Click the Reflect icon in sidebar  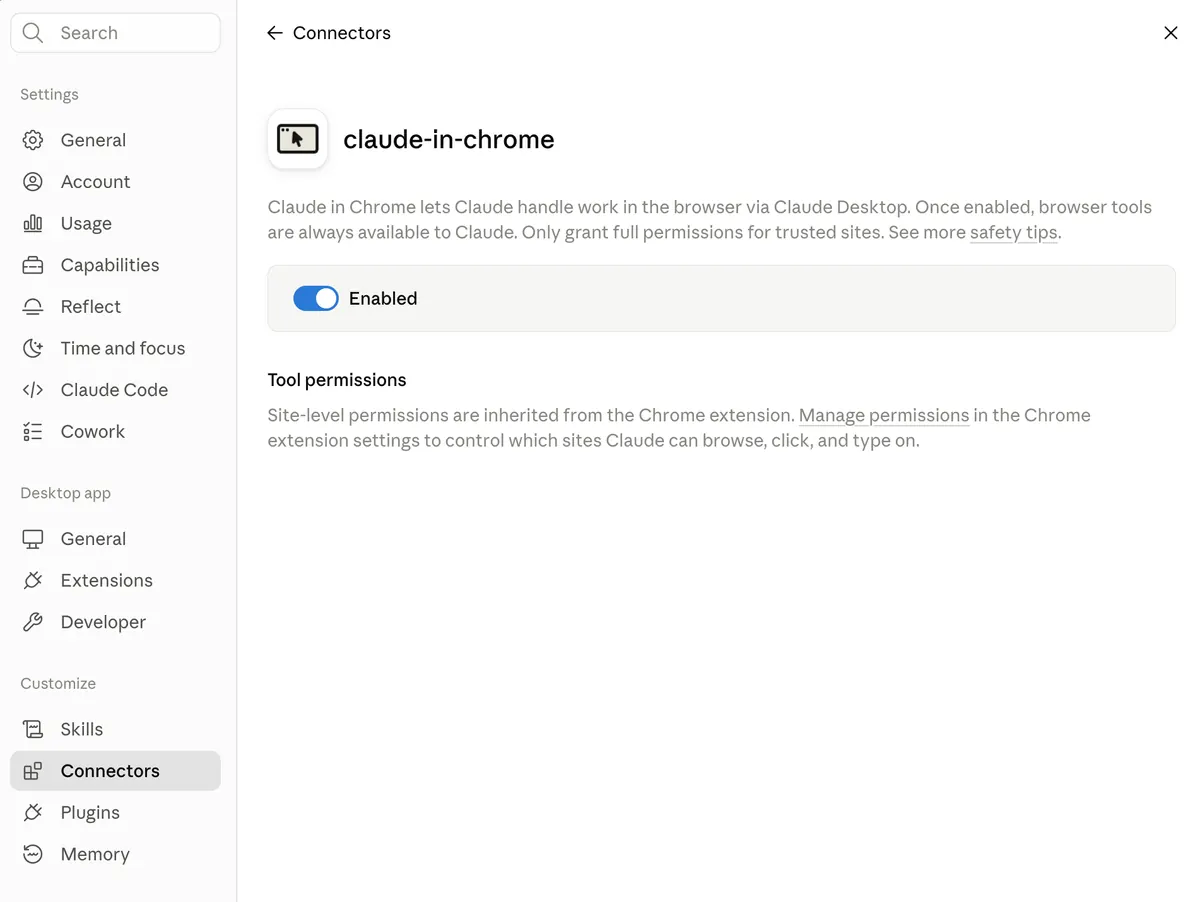33,307
